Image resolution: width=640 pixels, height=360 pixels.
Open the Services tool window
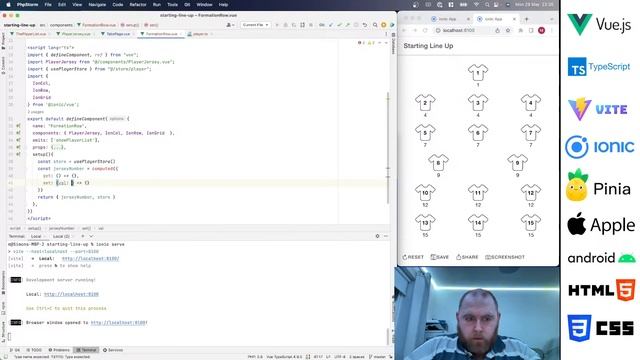pos(113,350)
